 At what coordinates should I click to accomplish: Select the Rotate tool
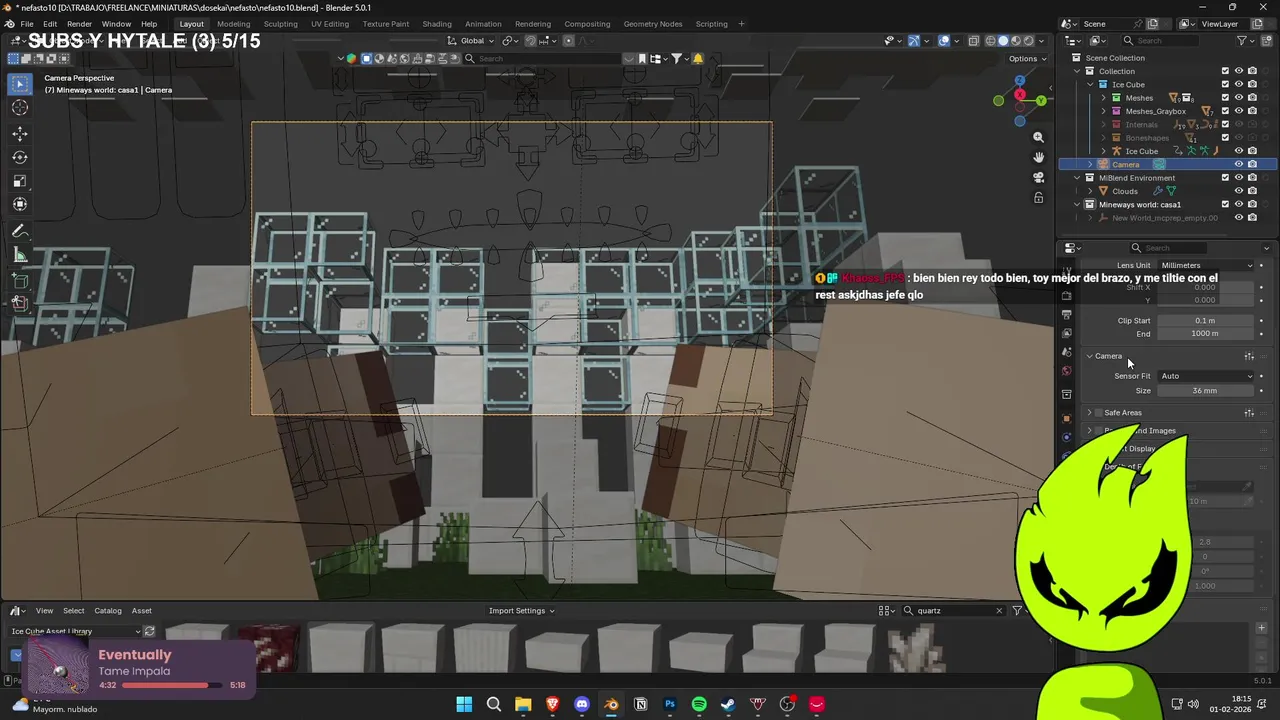pyautogui.click(x=20, y=157)
